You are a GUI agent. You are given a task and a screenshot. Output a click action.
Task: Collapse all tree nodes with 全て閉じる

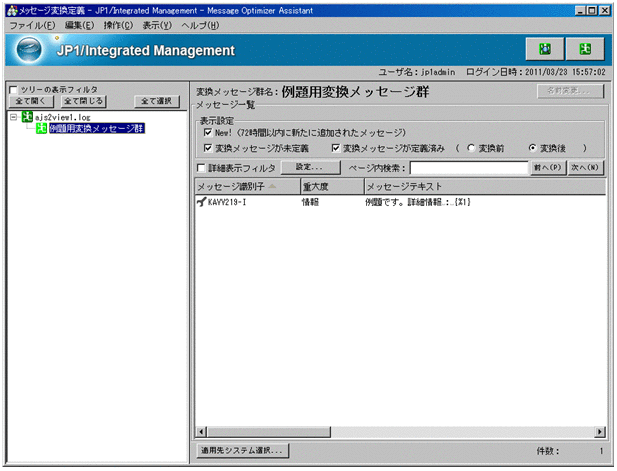click(x=81, y=101)
